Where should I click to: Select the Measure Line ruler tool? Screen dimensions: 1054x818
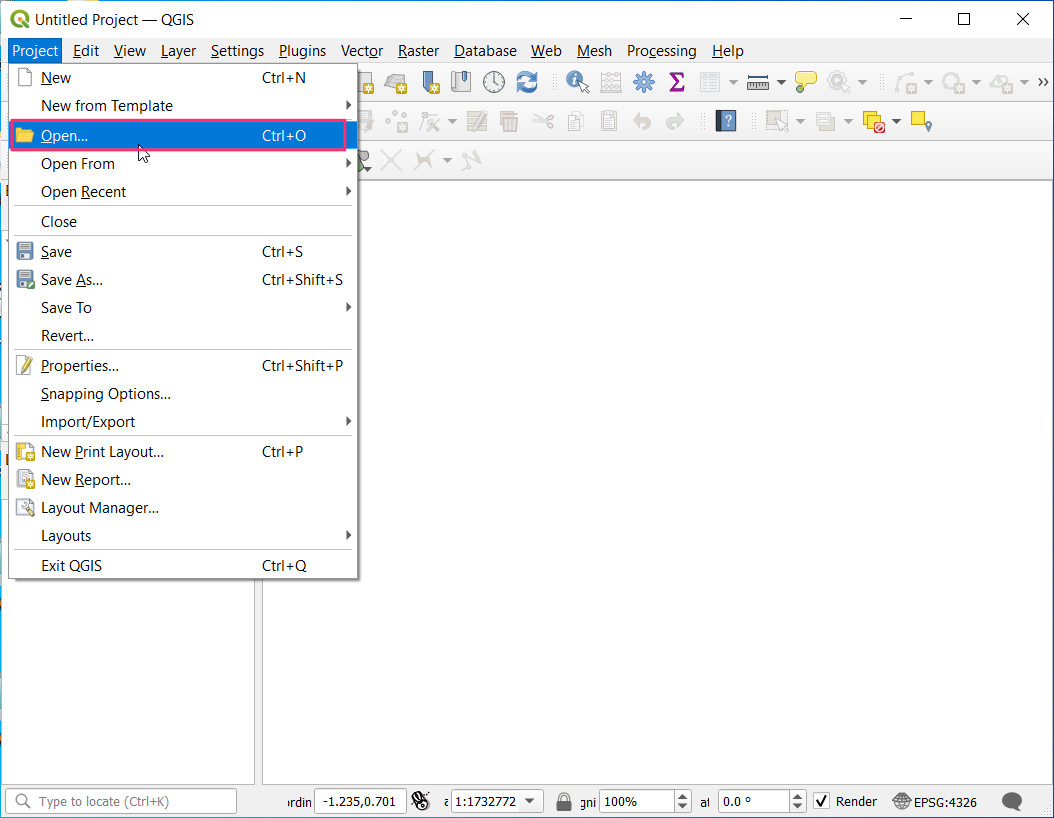point(758,82)
